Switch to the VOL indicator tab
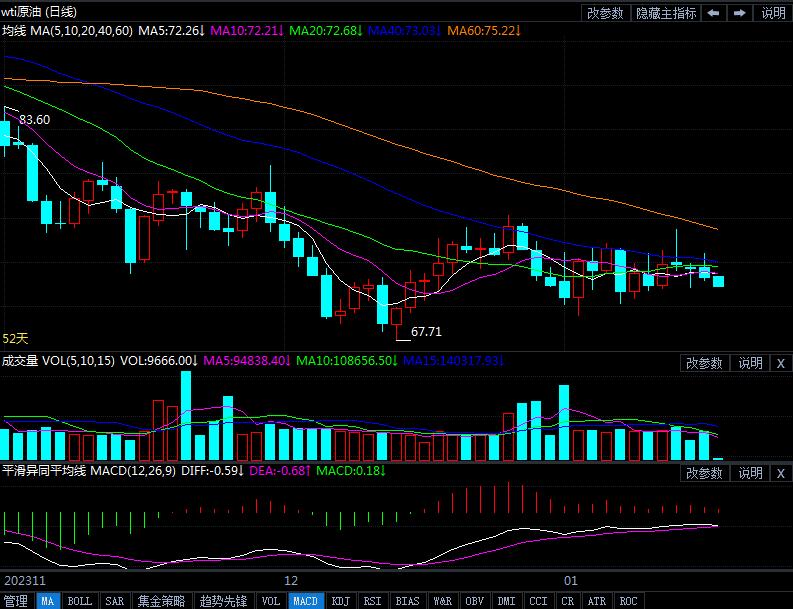 click(x=271, y=601)
